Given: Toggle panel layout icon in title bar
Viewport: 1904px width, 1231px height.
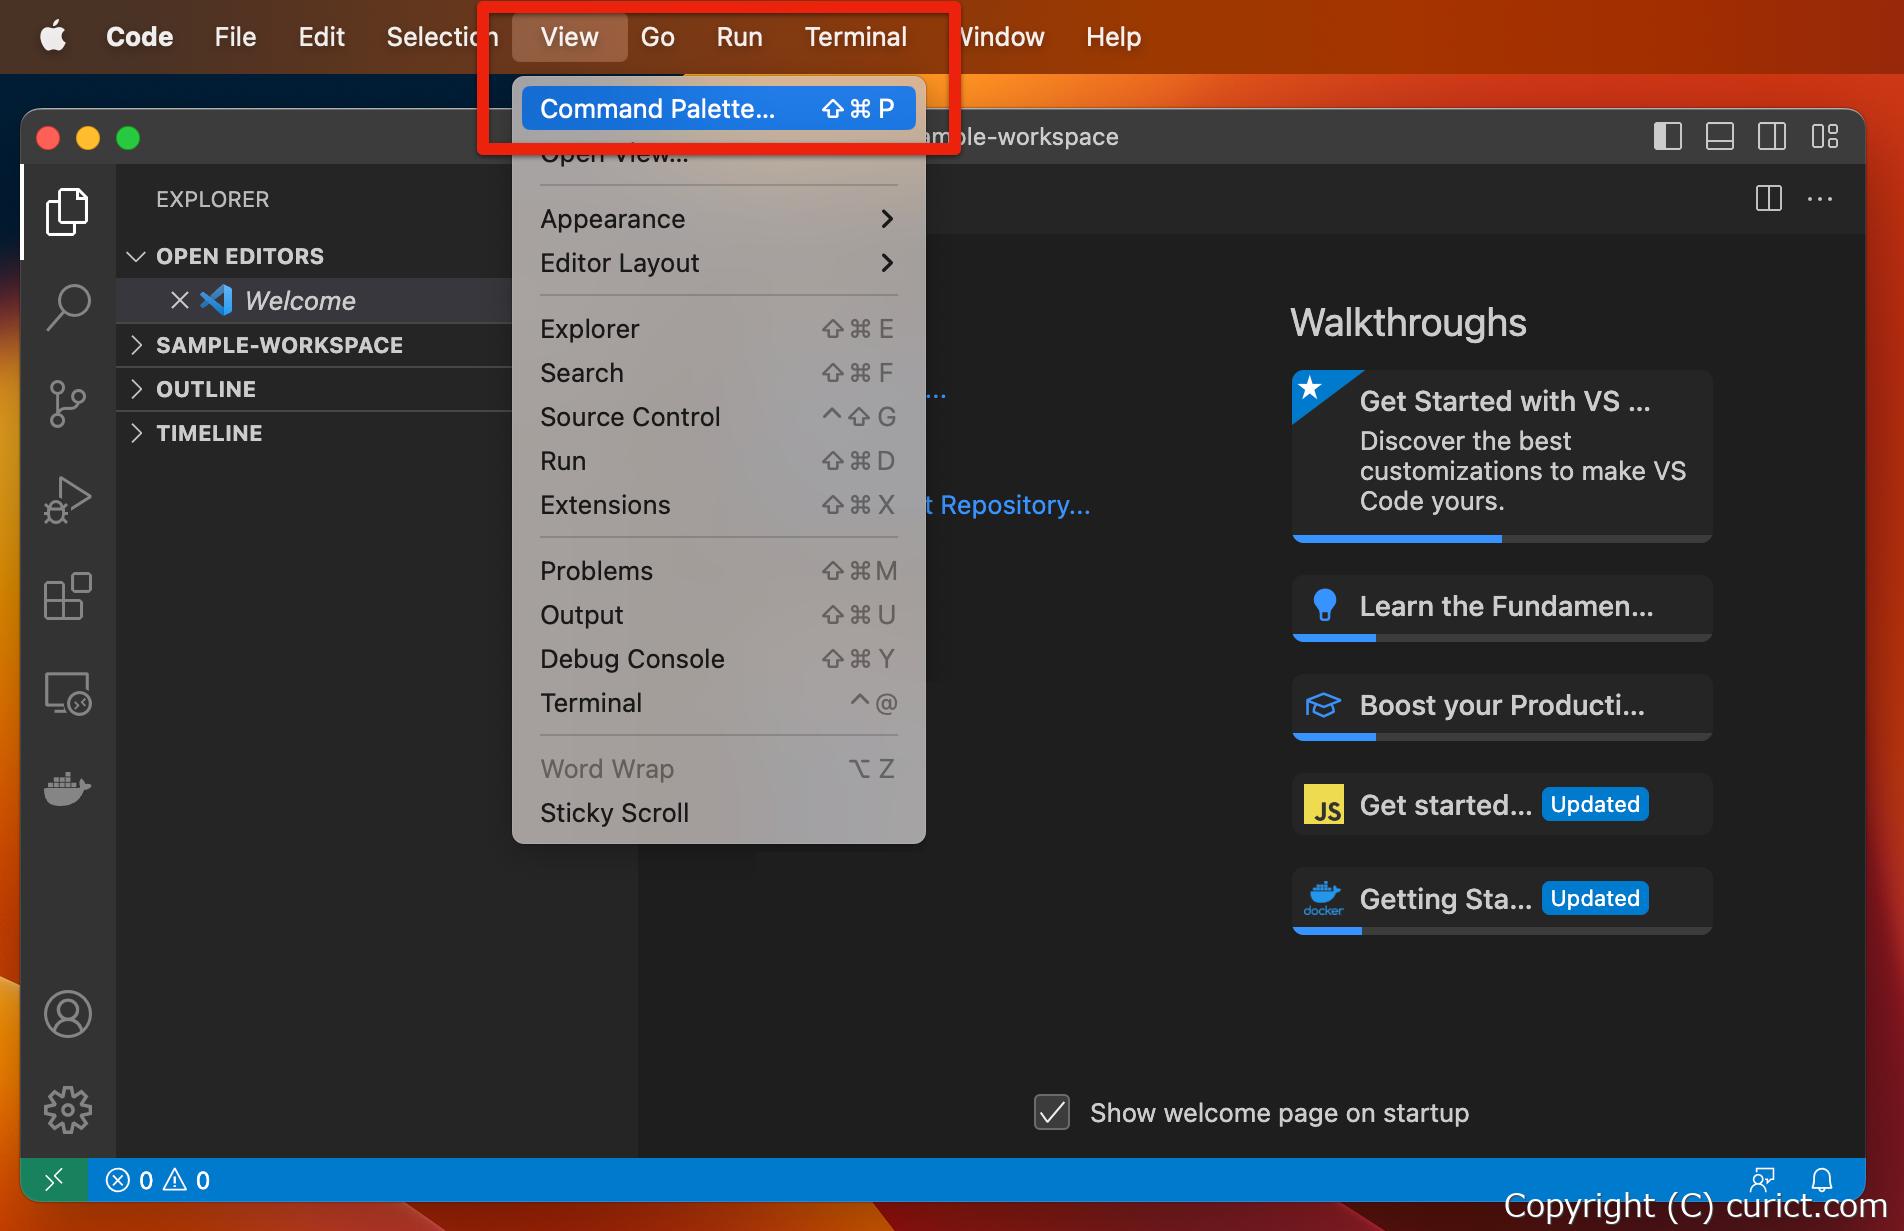Looking at the screenshot, I should tap(1720, 136).
